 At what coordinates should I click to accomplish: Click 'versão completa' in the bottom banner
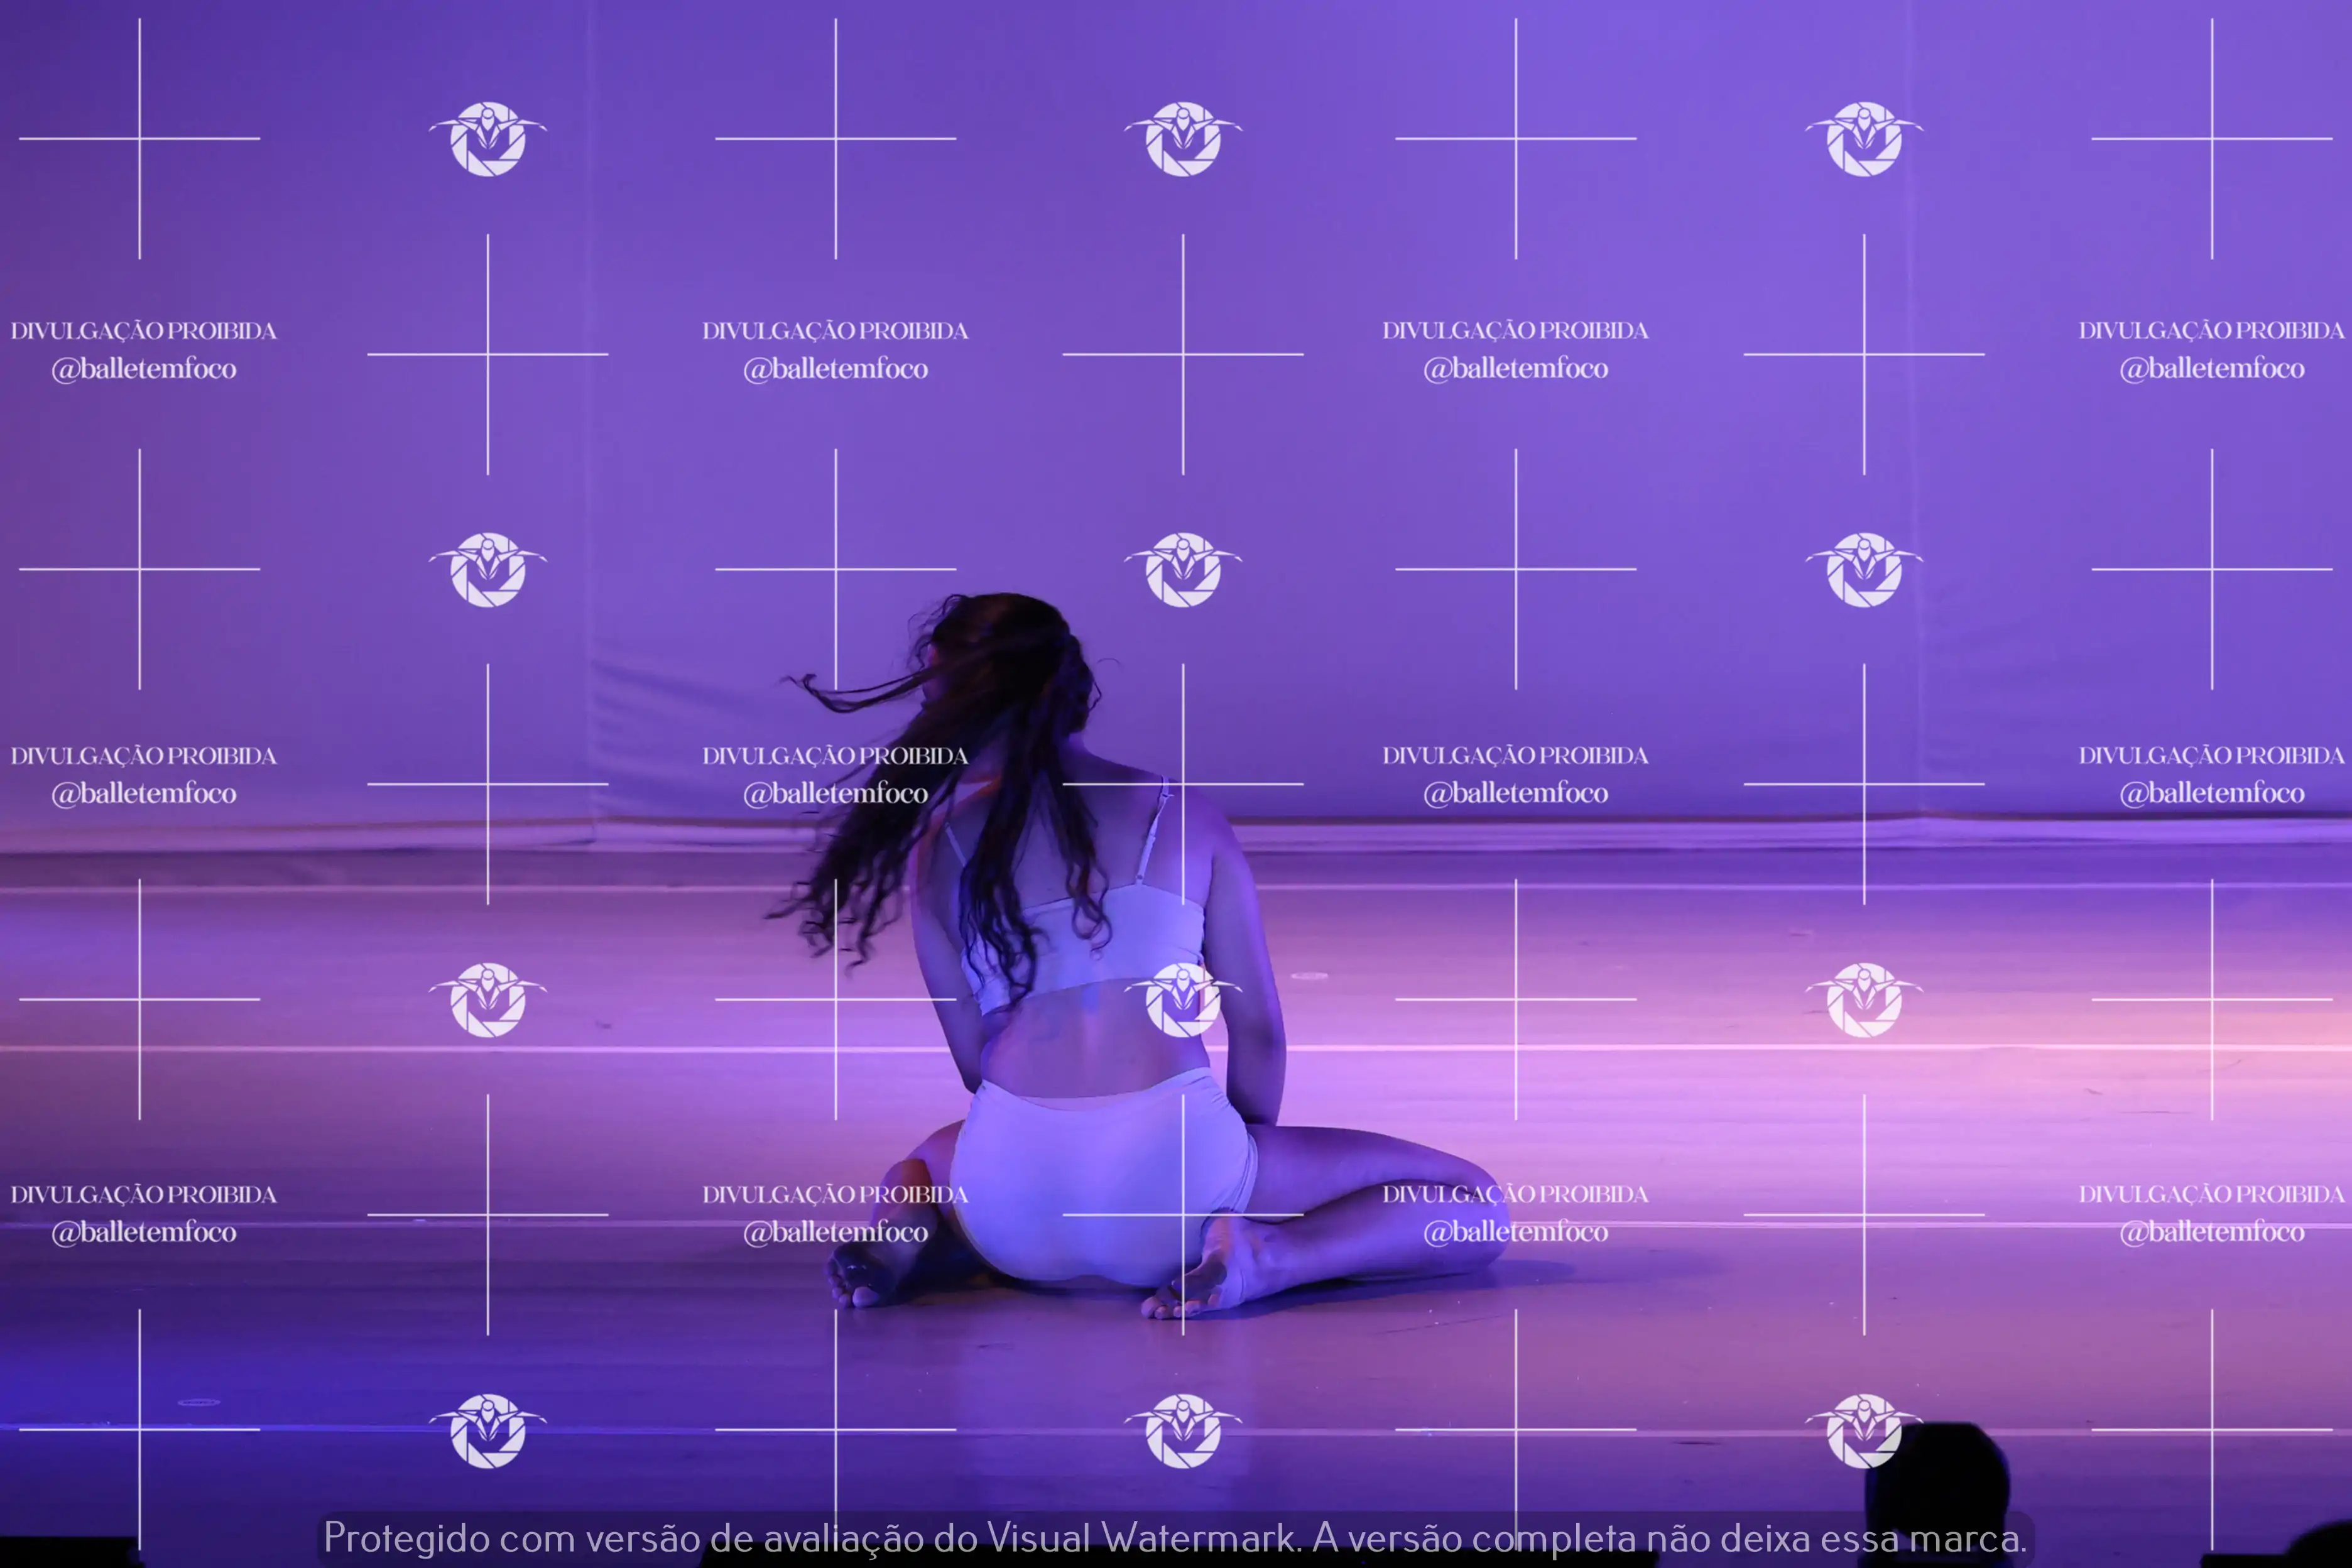1492,1538
